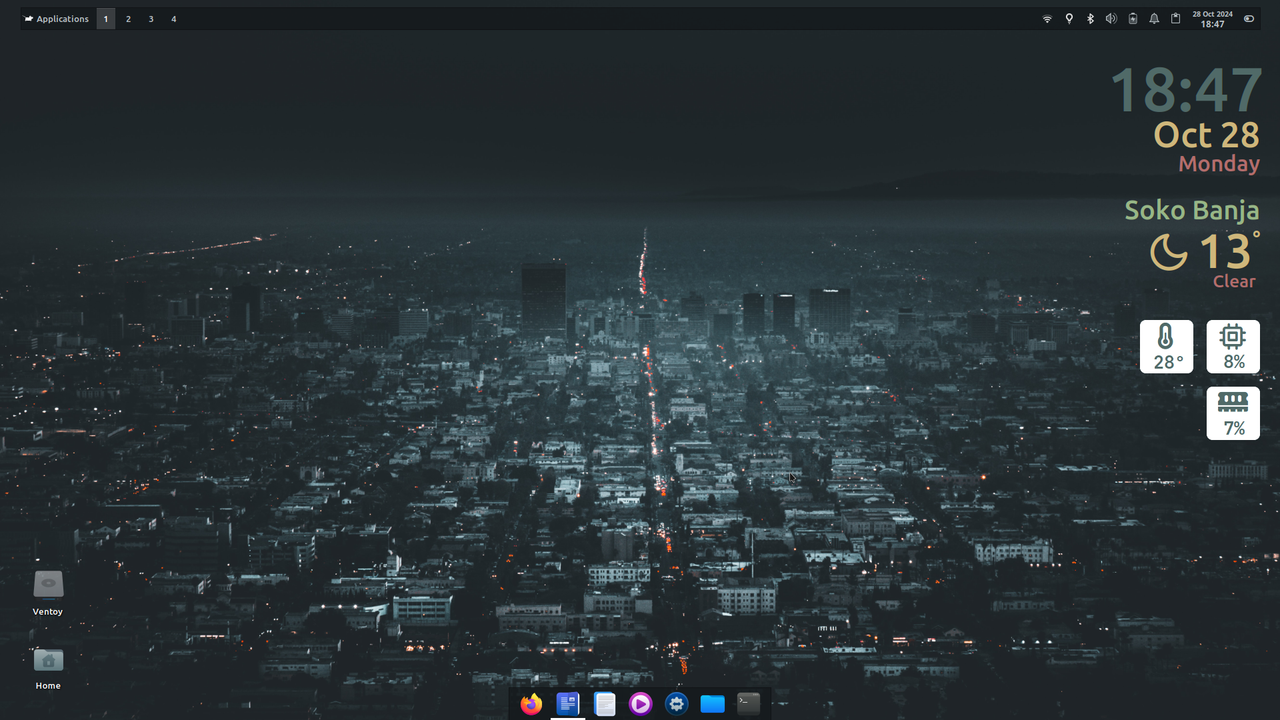This screenshot has height=720, width=1280.
Task: Launch the terminal from the dock
Action: (748, 704)
